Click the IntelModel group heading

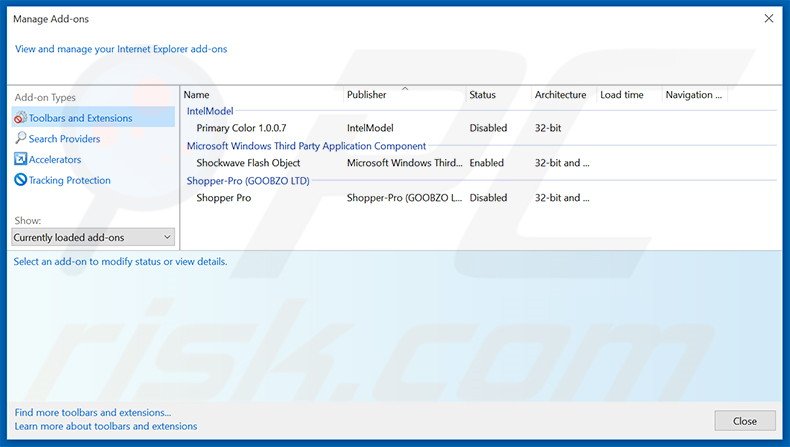pyautogui.click(x=210, y=111)
